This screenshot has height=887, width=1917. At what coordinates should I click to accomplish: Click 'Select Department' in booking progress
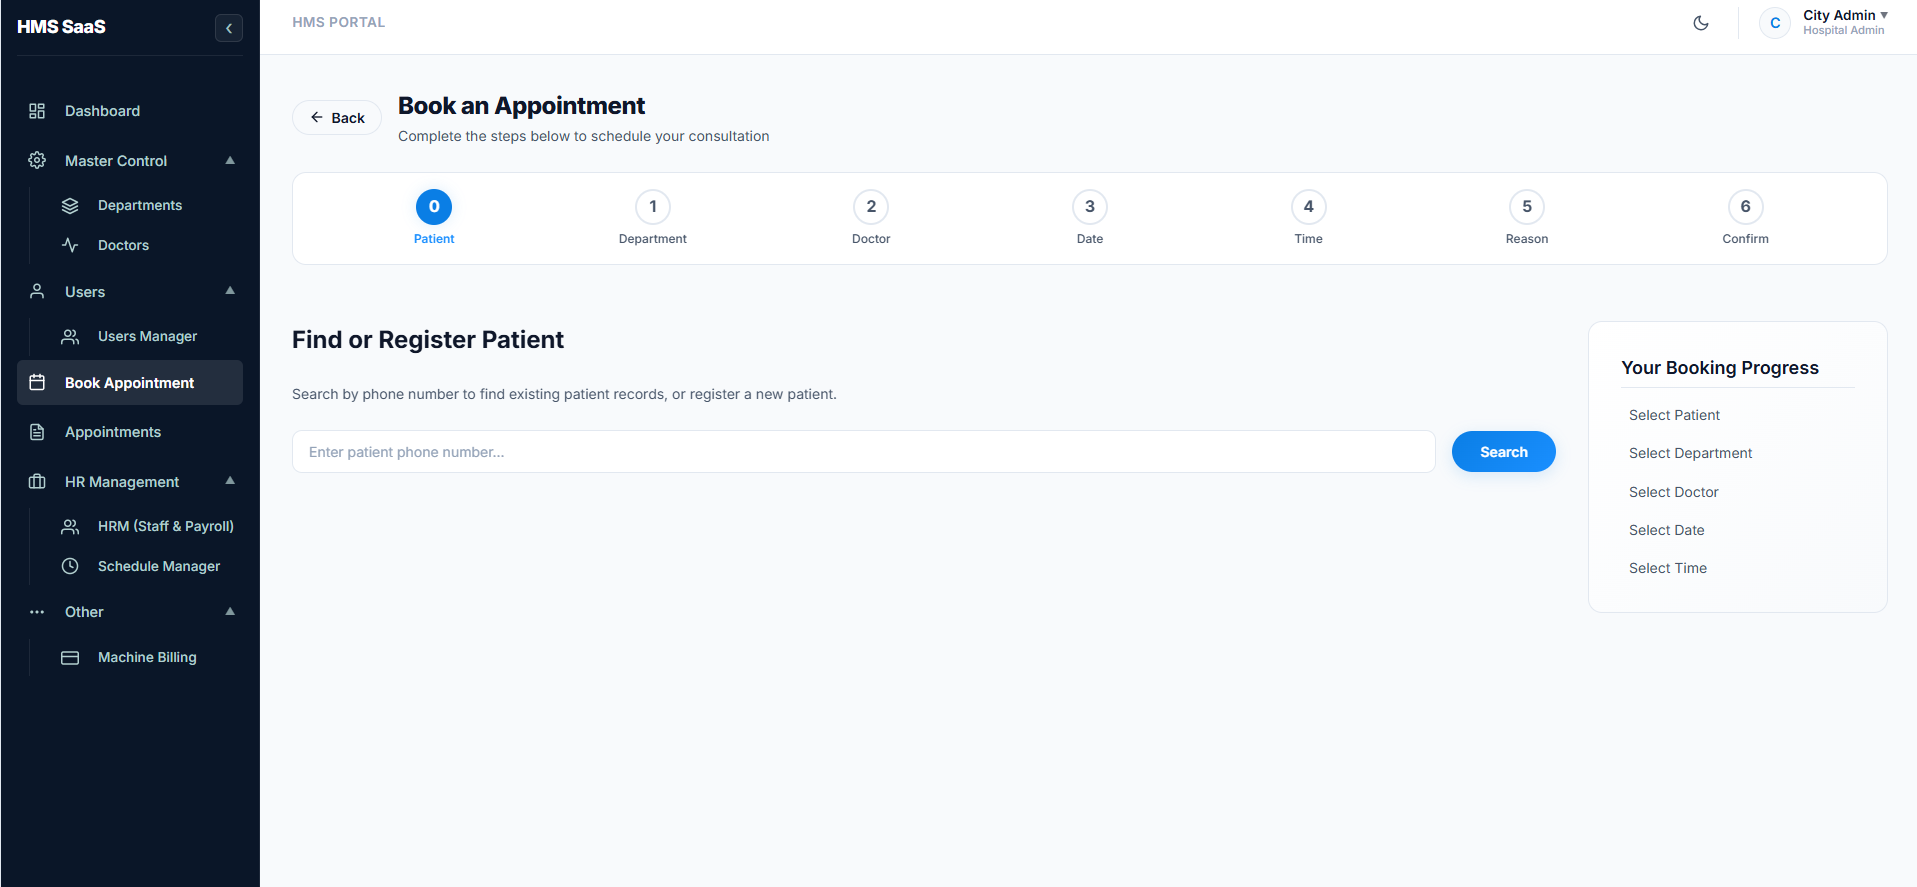coord(1690,453)
